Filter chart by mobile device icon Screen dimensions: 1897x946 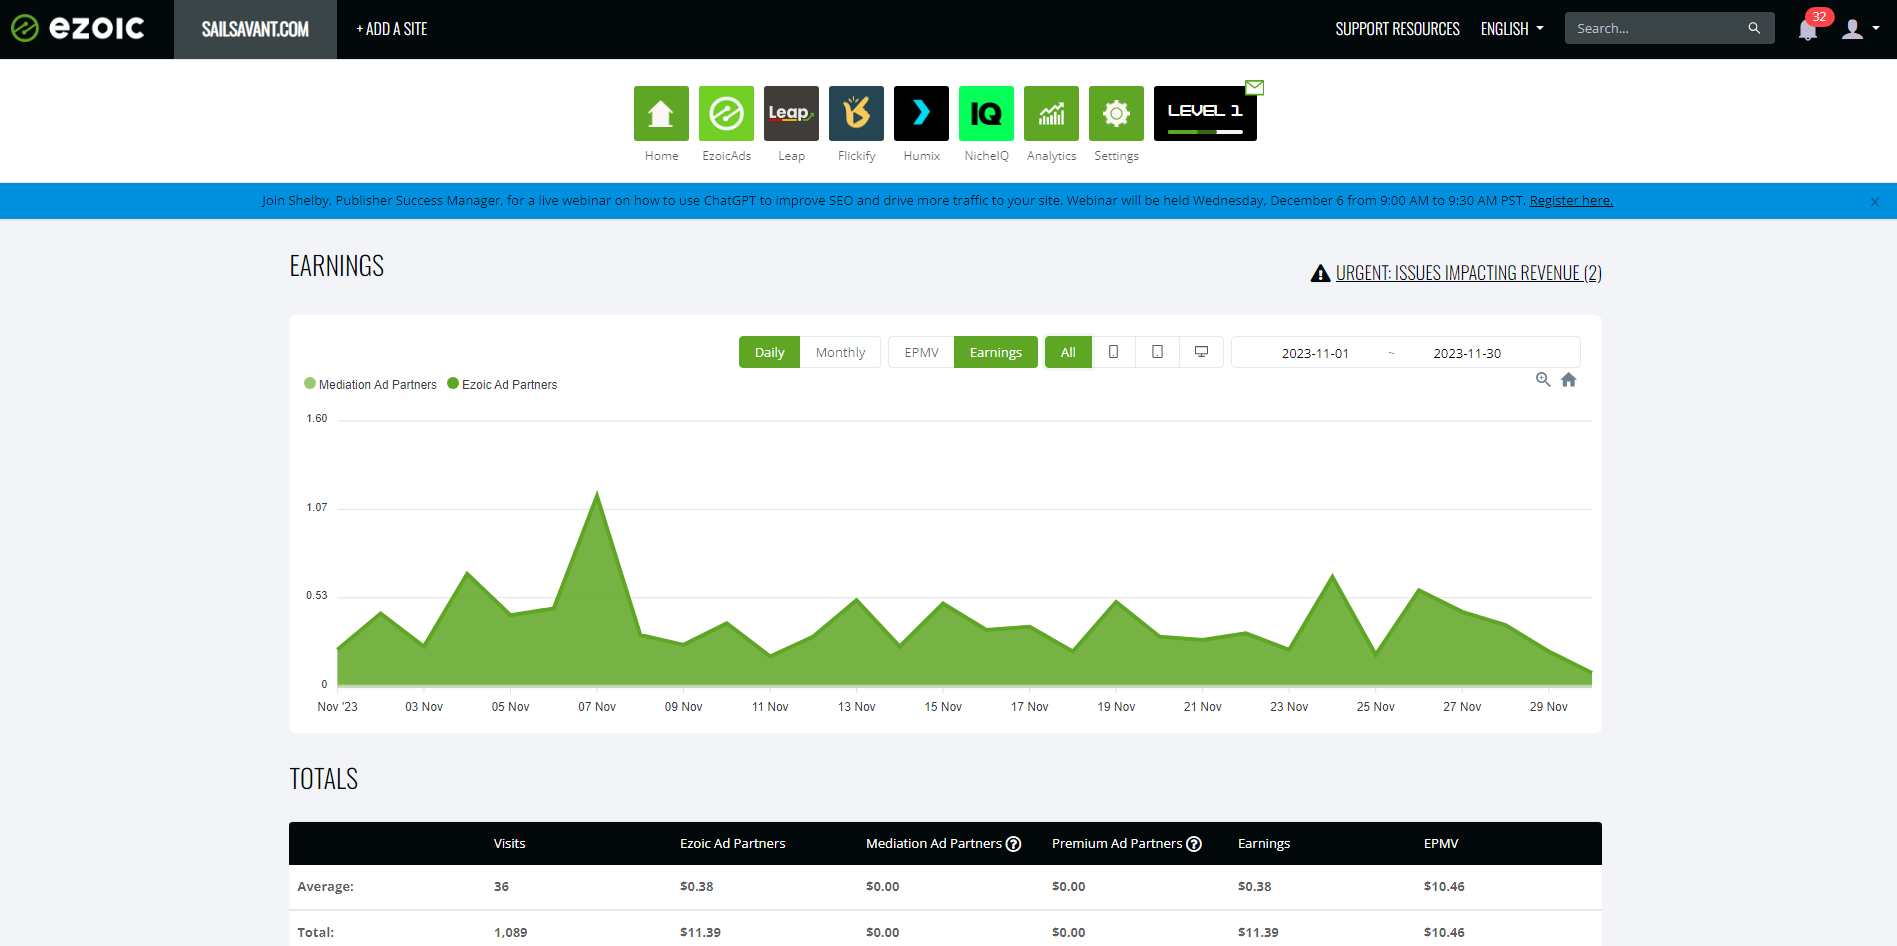pos(1113,352)
